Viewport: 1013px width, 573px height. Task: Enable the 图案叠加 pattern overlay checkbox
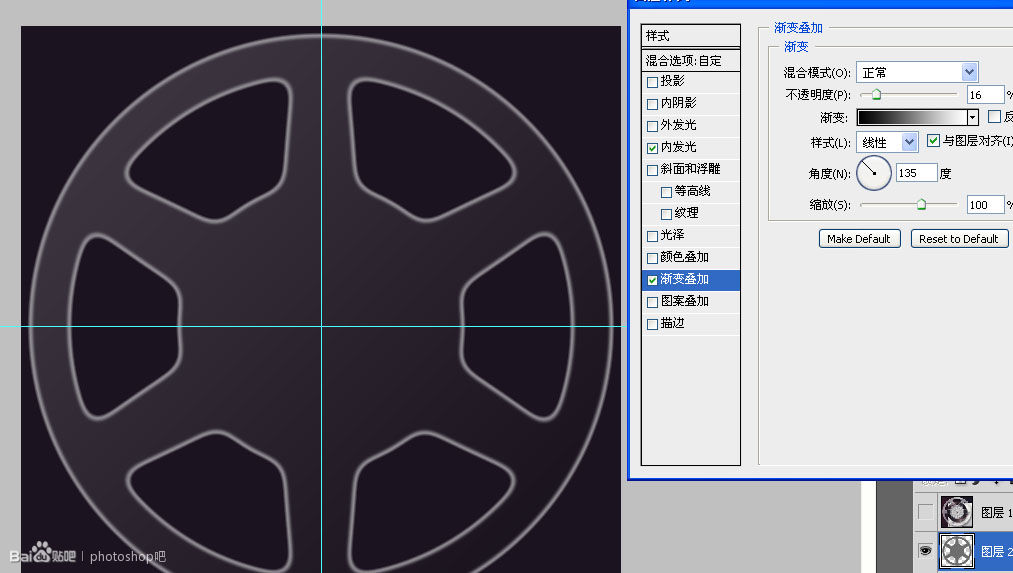point(653,302)
